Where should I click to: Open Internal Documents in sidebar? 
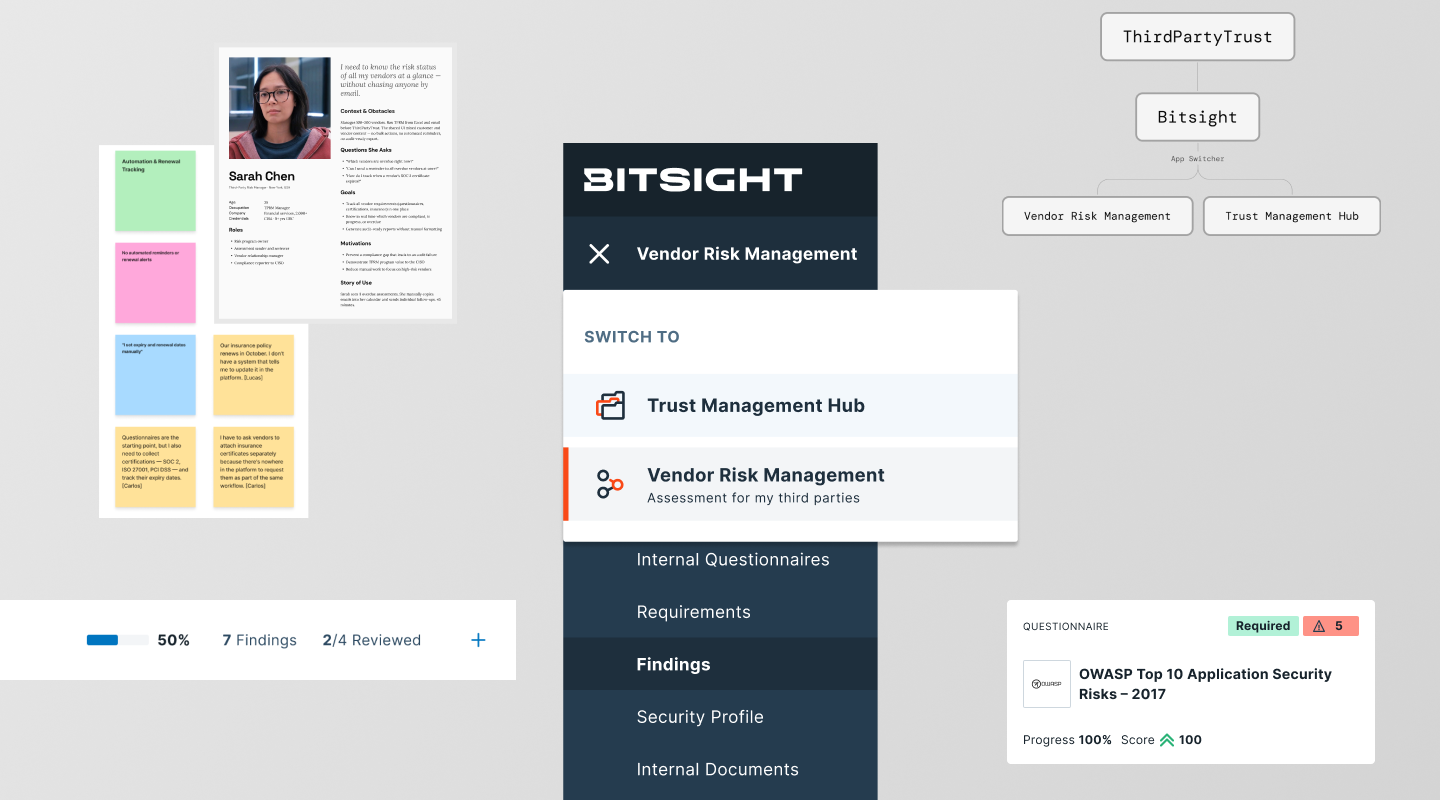(x=718, y=769)
